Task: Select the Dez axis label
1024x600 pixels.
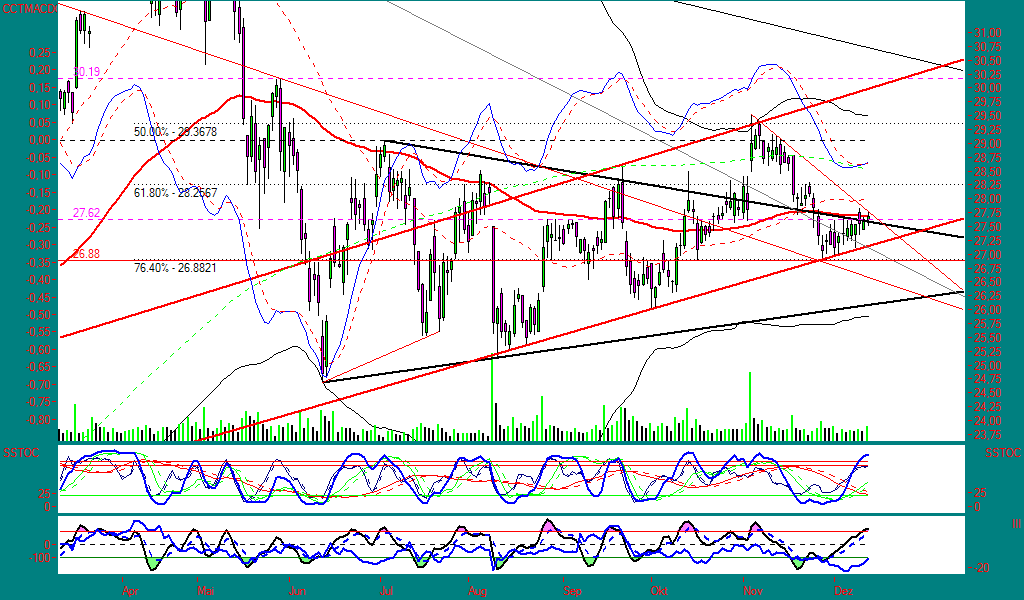Action: click(x=844, y=591)
